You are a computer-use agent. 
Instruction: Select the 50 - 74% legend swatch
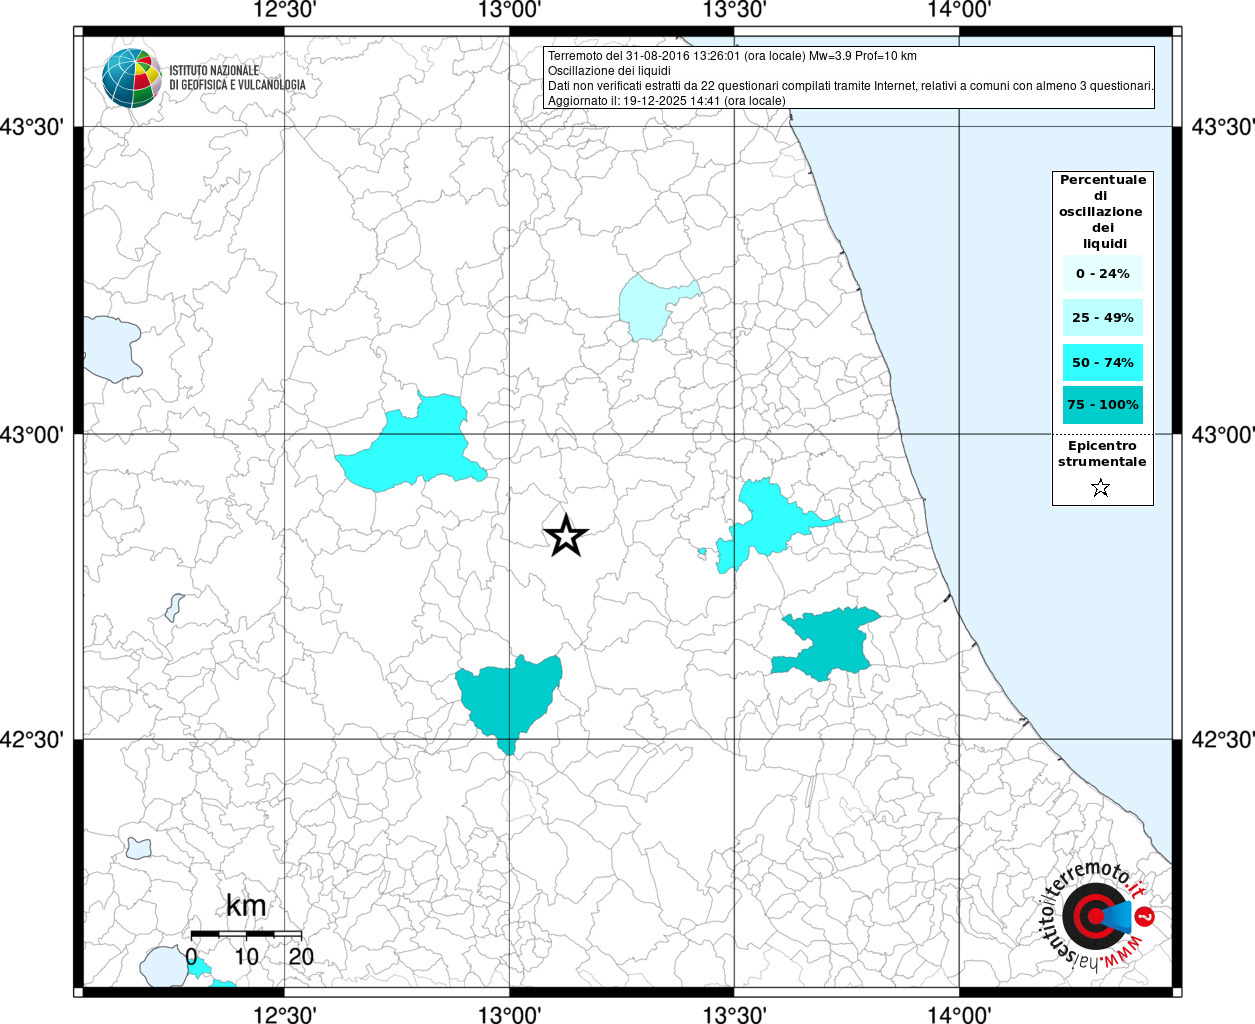pyautogui.click(x=1102, y=362)
